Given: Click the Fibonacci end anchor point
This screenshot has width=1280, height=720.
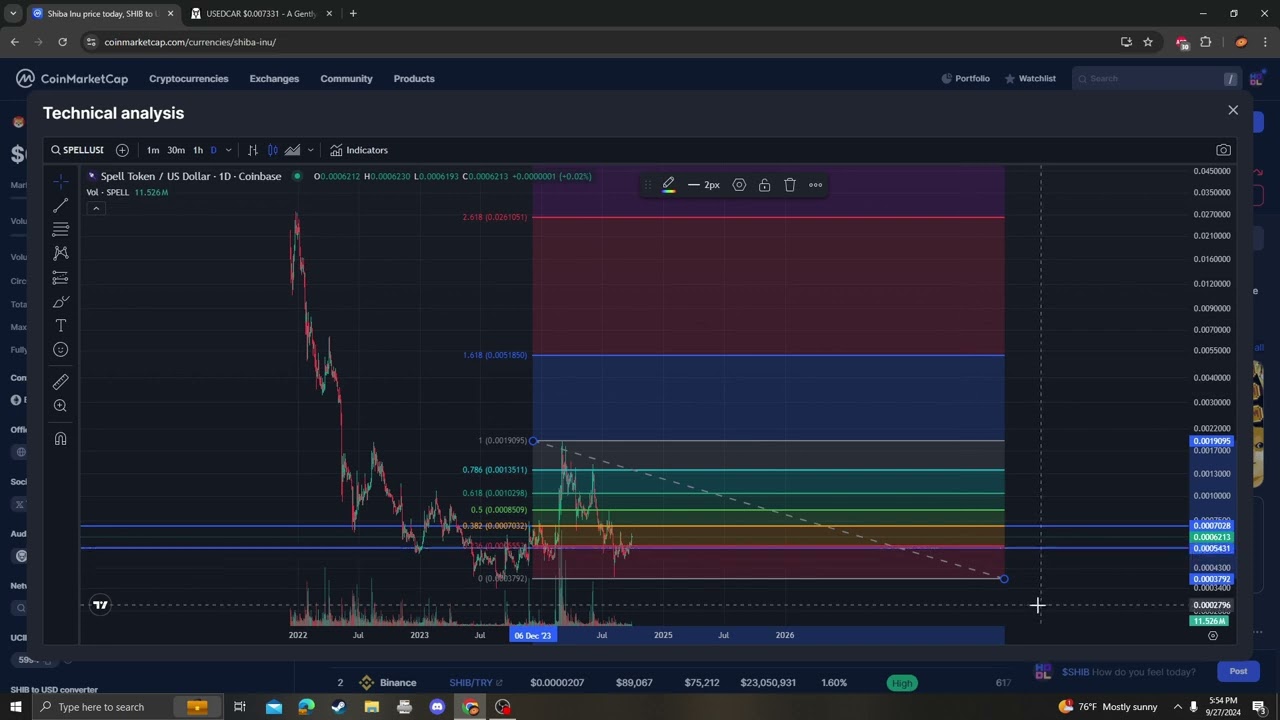Looking at the screenshot, I should click(x=1004, y=579).
